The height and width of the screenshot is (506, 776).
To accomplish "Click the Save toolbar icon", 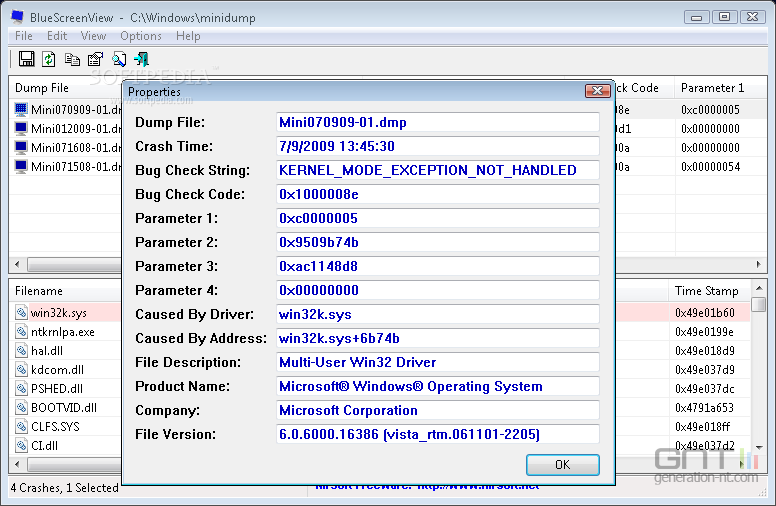I will pos(27,59).
